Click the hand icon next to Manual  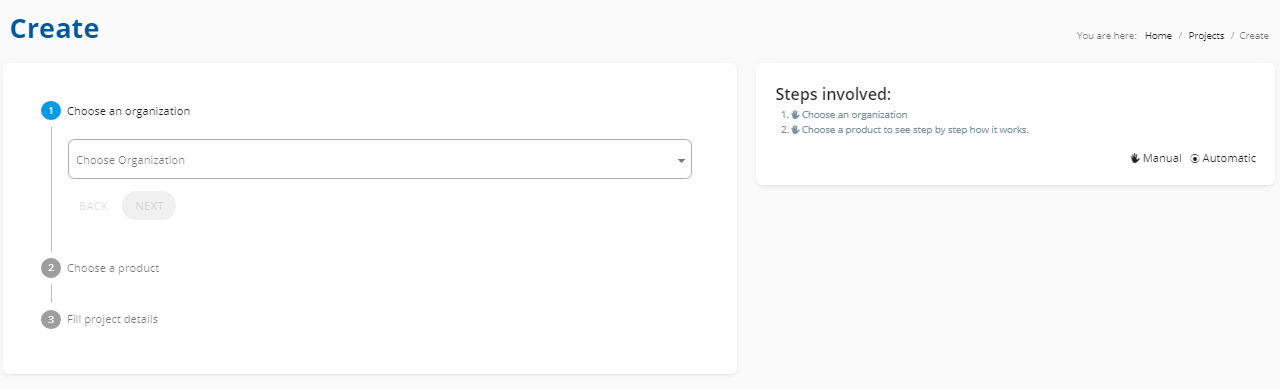click(1135, 158)
